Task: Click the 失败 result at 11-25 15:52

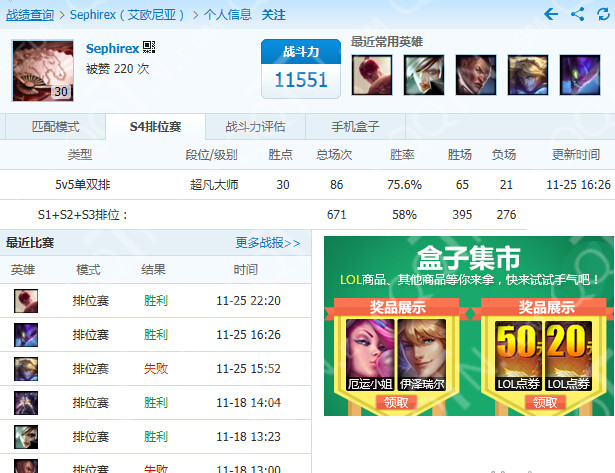Action: 156,369
